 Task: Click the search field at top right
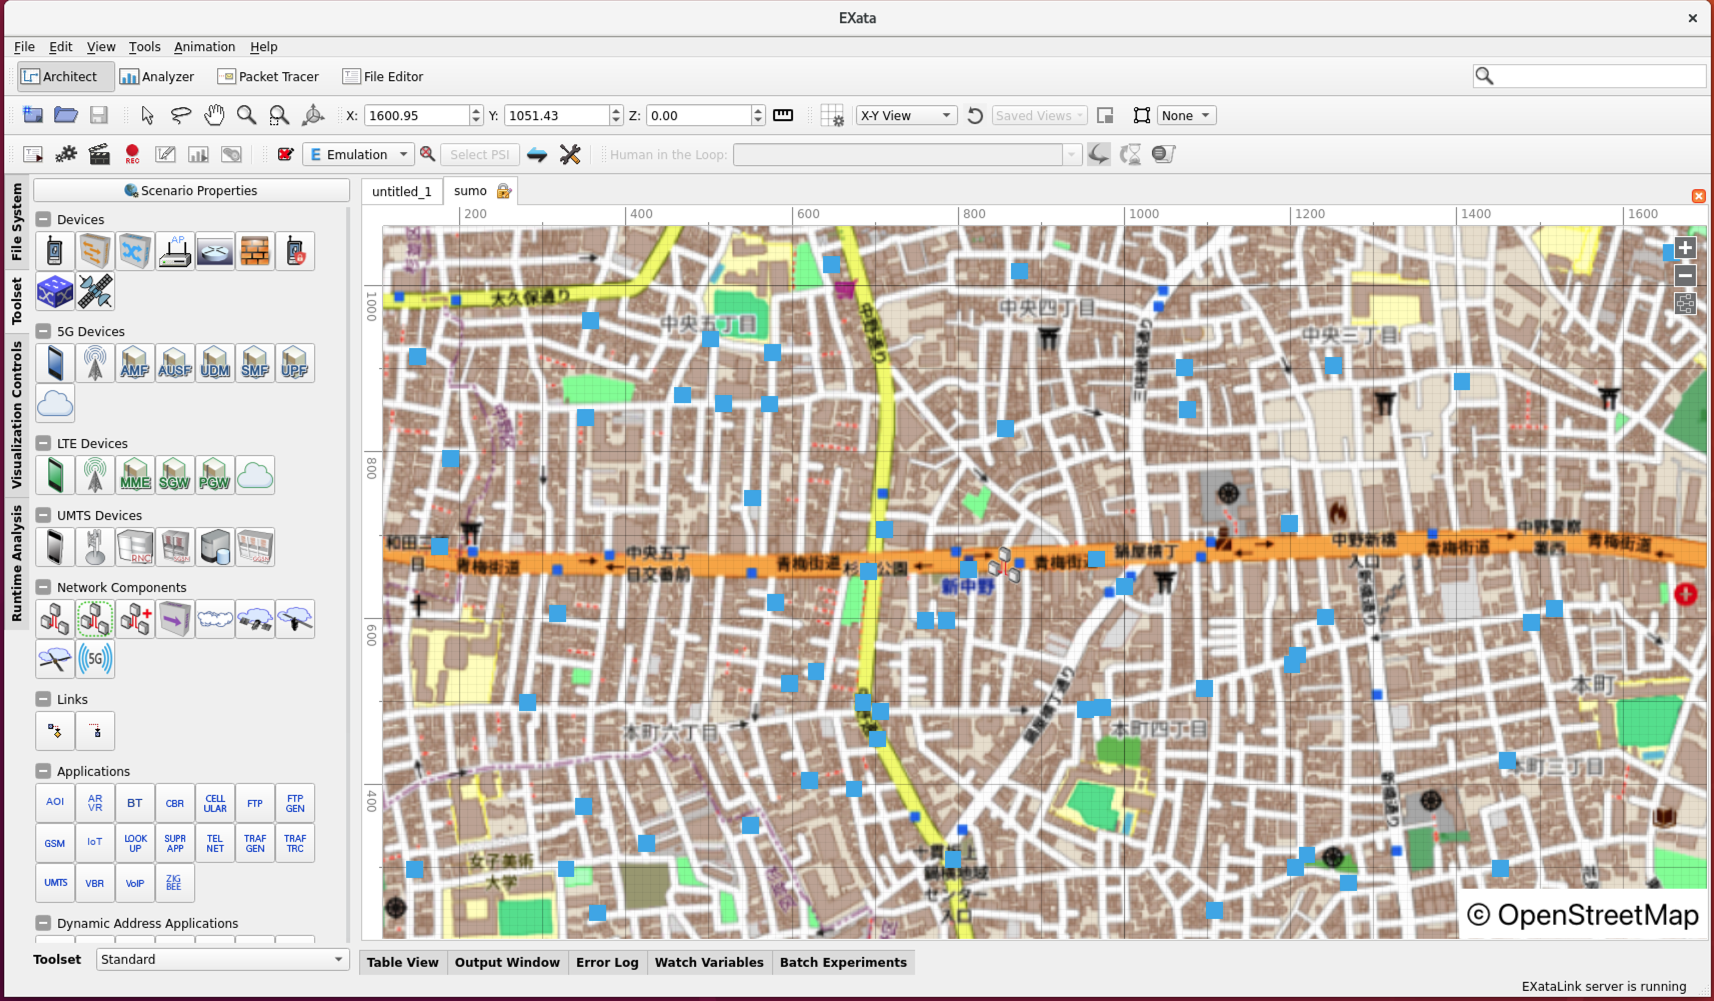(1588, 76)
